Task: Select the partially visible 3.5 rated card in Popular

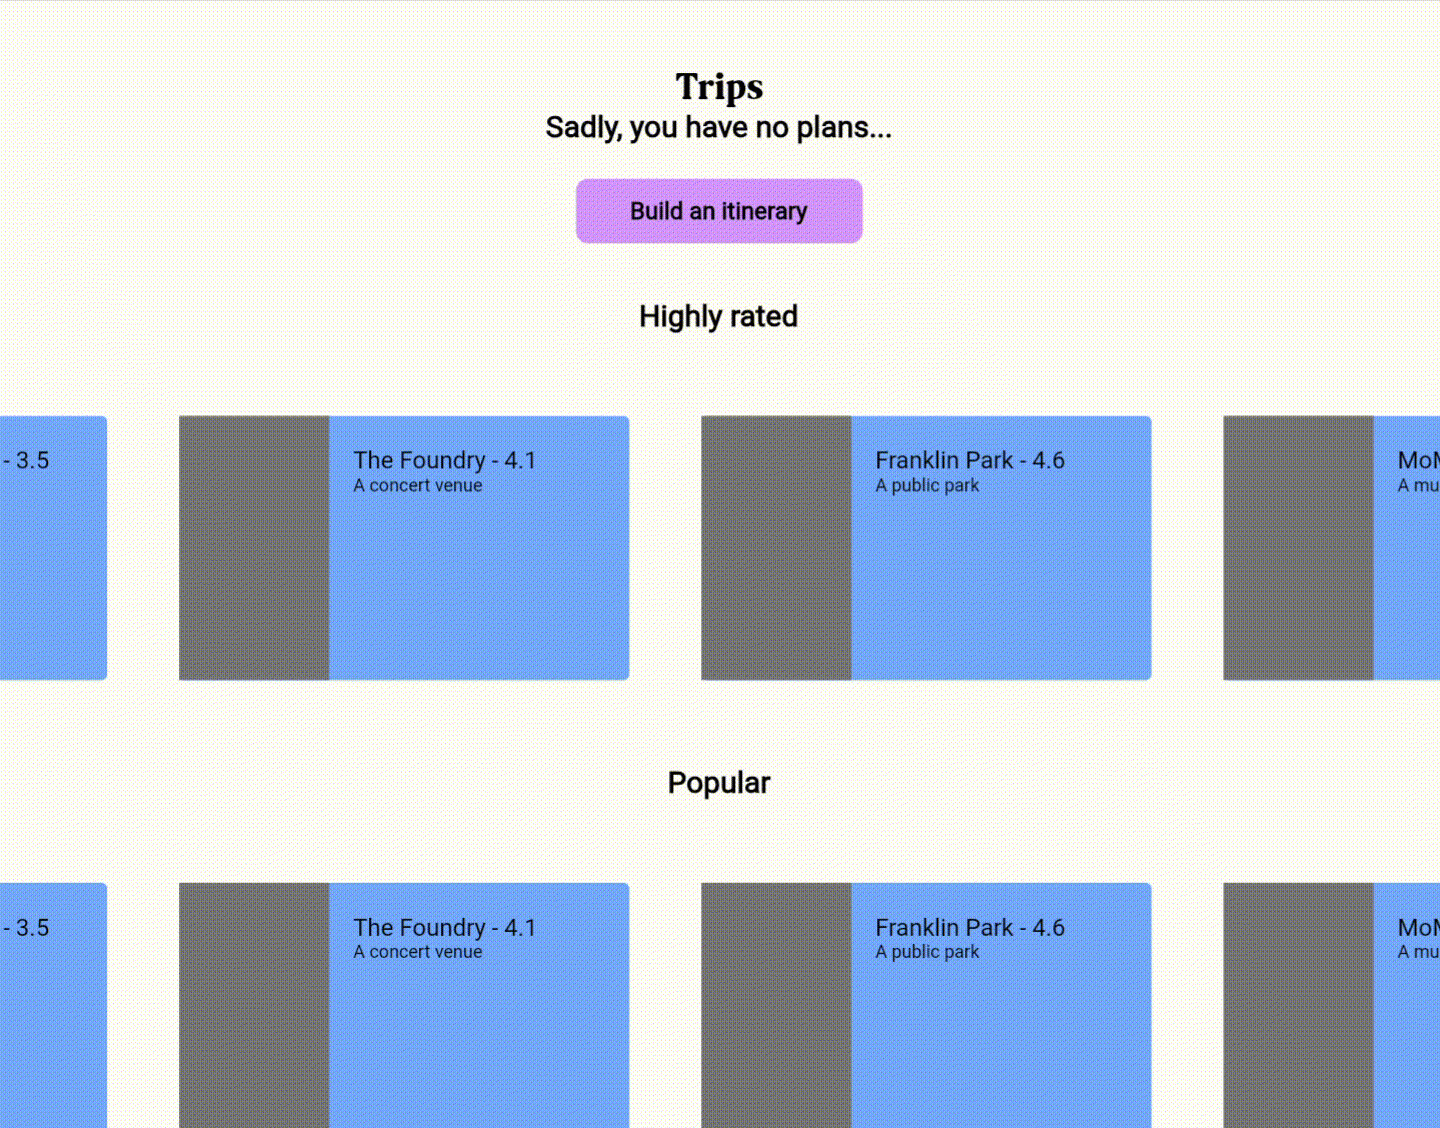Action: coord(53,1005)
